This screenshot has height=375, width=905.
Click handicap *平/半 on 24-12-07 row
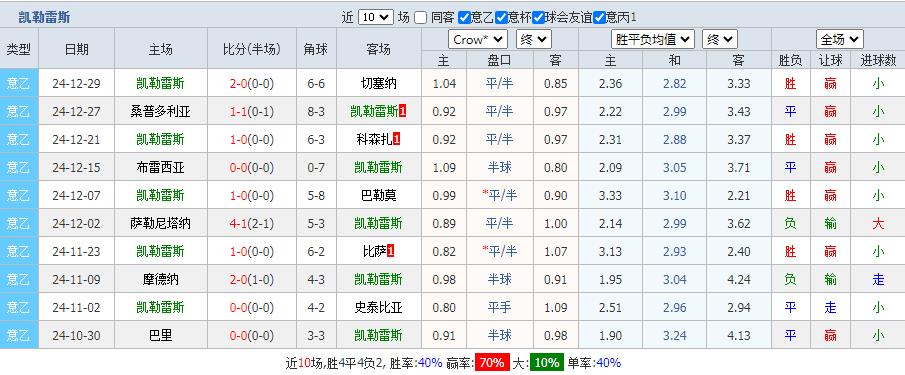pyautogui.click(x=500, y=195)
